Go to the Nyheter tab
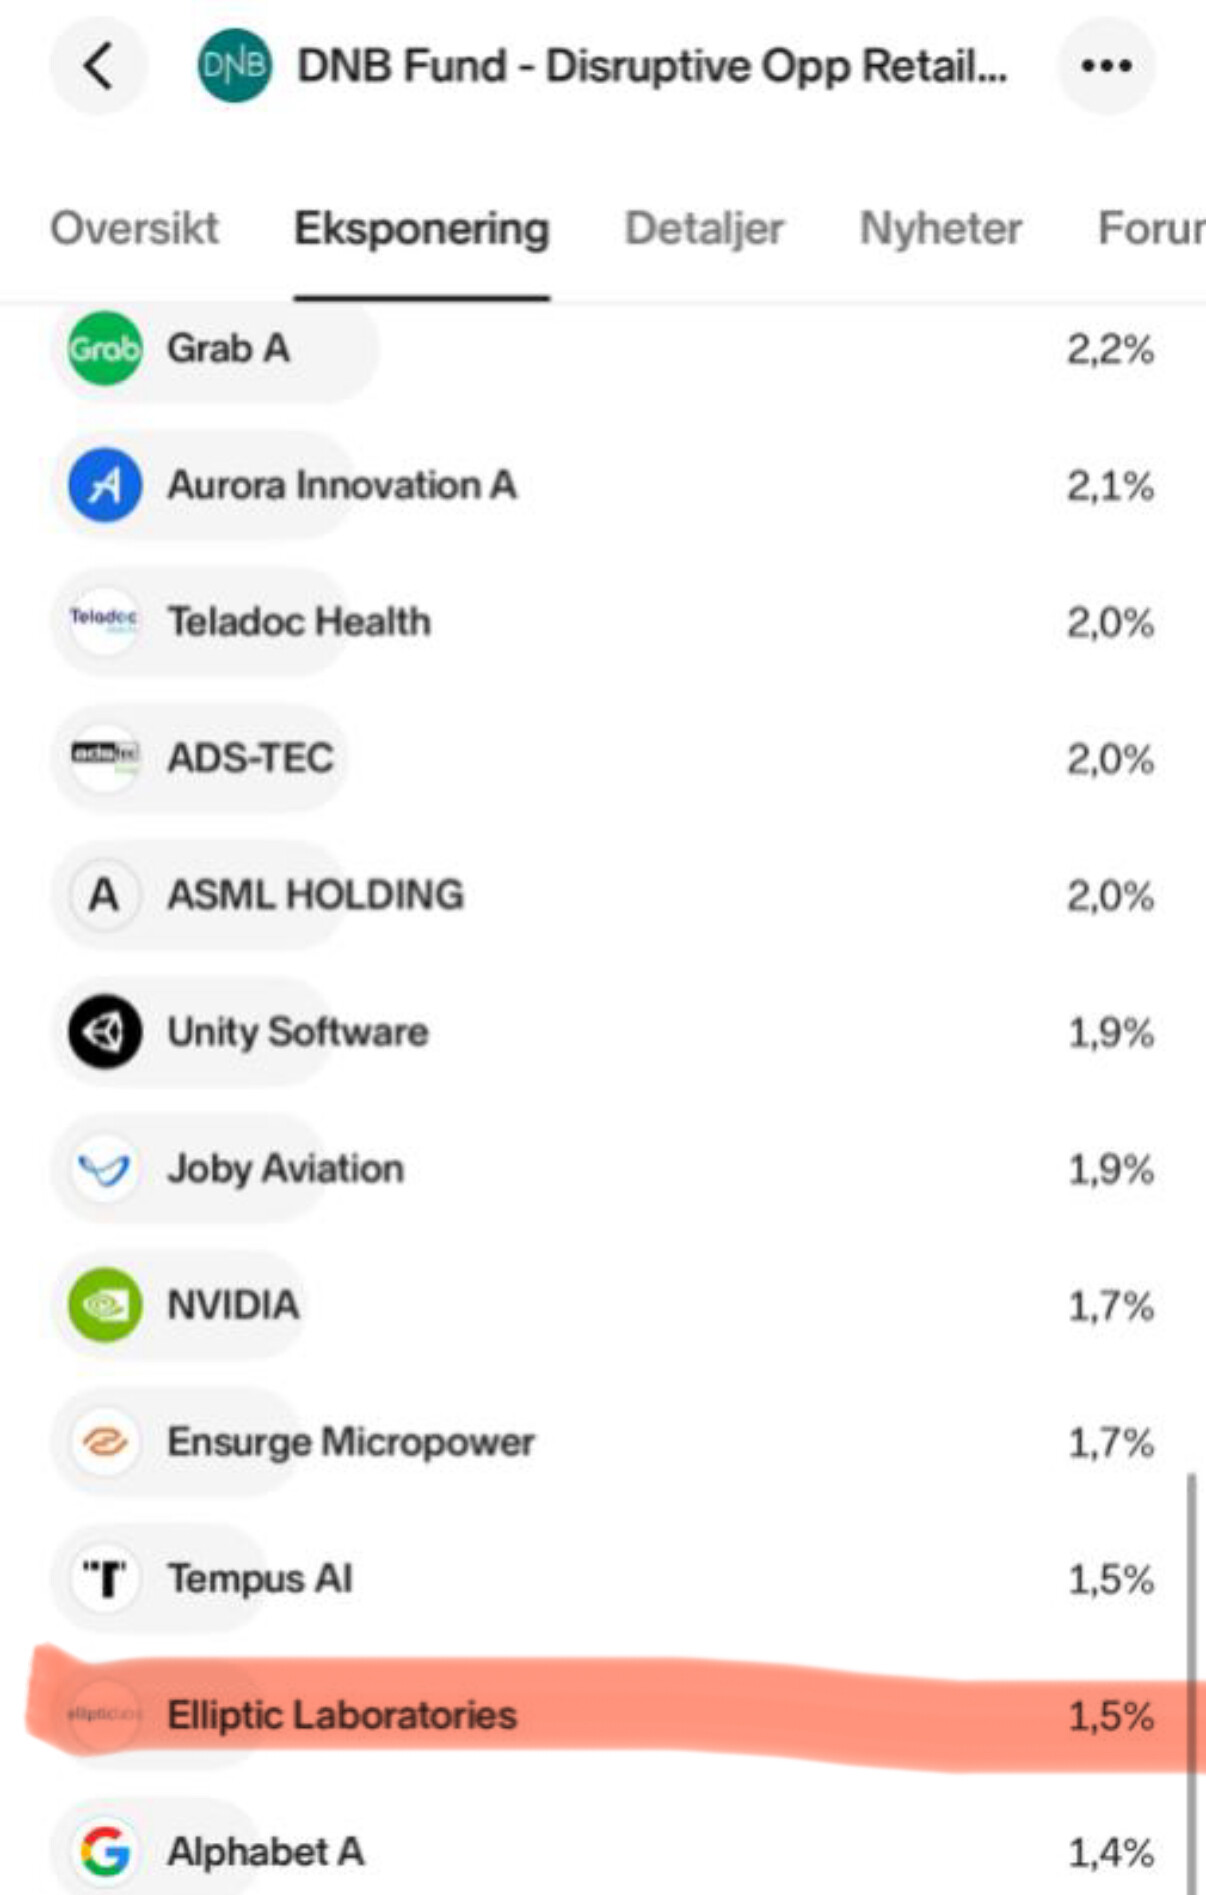This screenshot has height=1895, width=1206. click(941, 229)
